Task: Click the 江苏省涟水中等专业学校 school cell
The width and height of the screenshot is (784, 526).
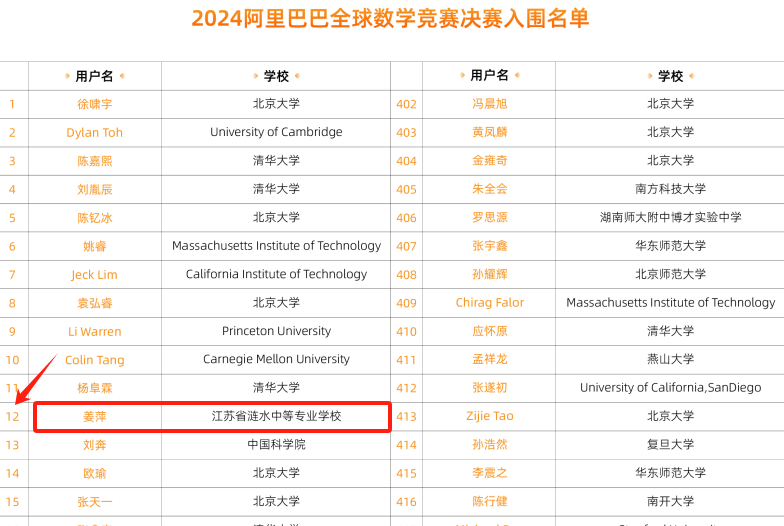Action: [x=276, y=416]
